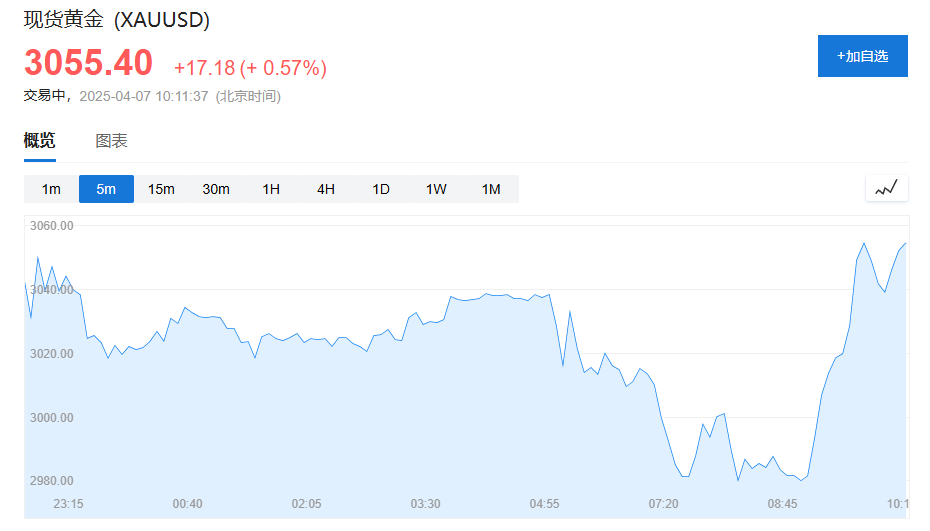Click the 3055.40 price value
This screenshot has height=531, width=930.
pyautogui.click(x=88, y=63)
